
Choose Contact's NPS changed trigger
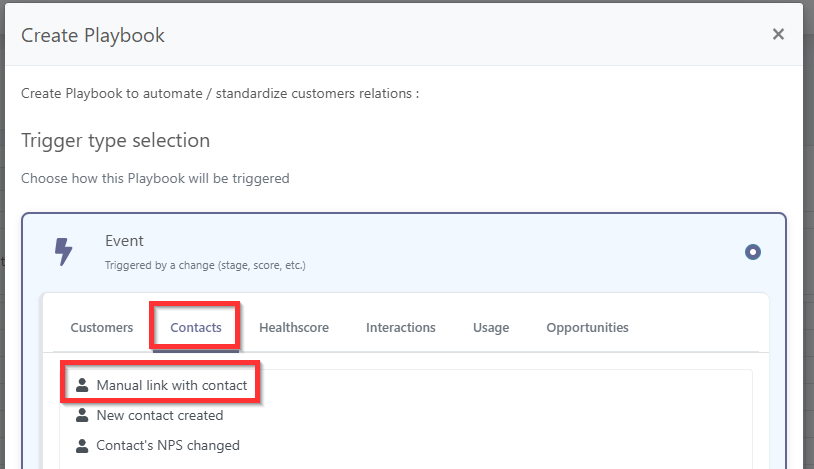pos(168,446)
